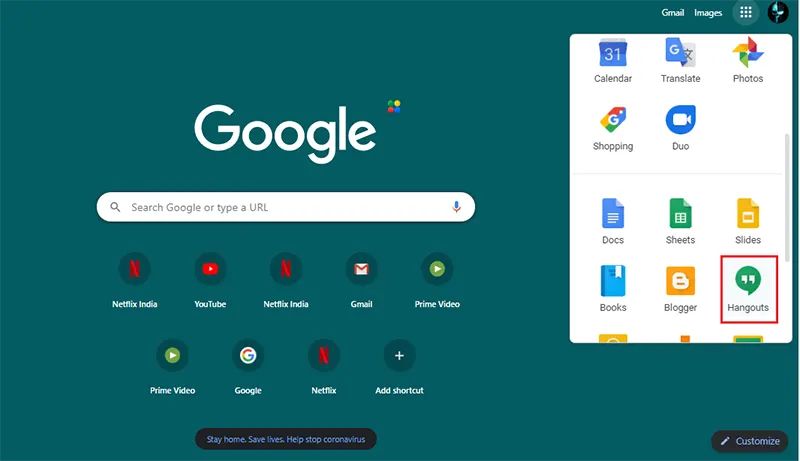
Task: Open the Netflix India shortcut next to Gmail
Action: [x=286, y=280]
